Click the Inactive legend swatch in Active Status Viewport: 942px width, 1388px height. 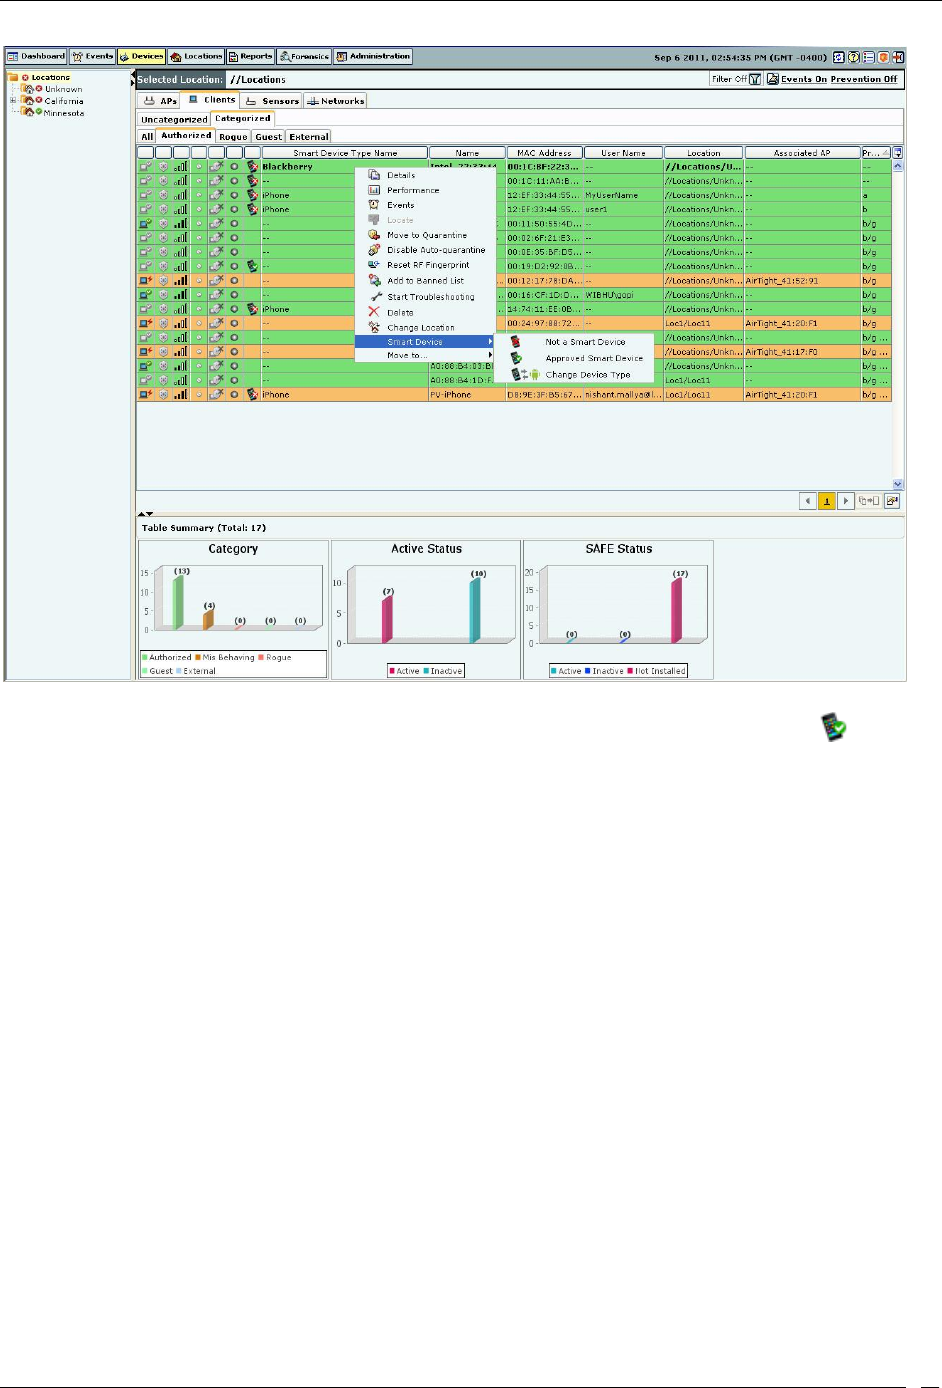point(426,671)
